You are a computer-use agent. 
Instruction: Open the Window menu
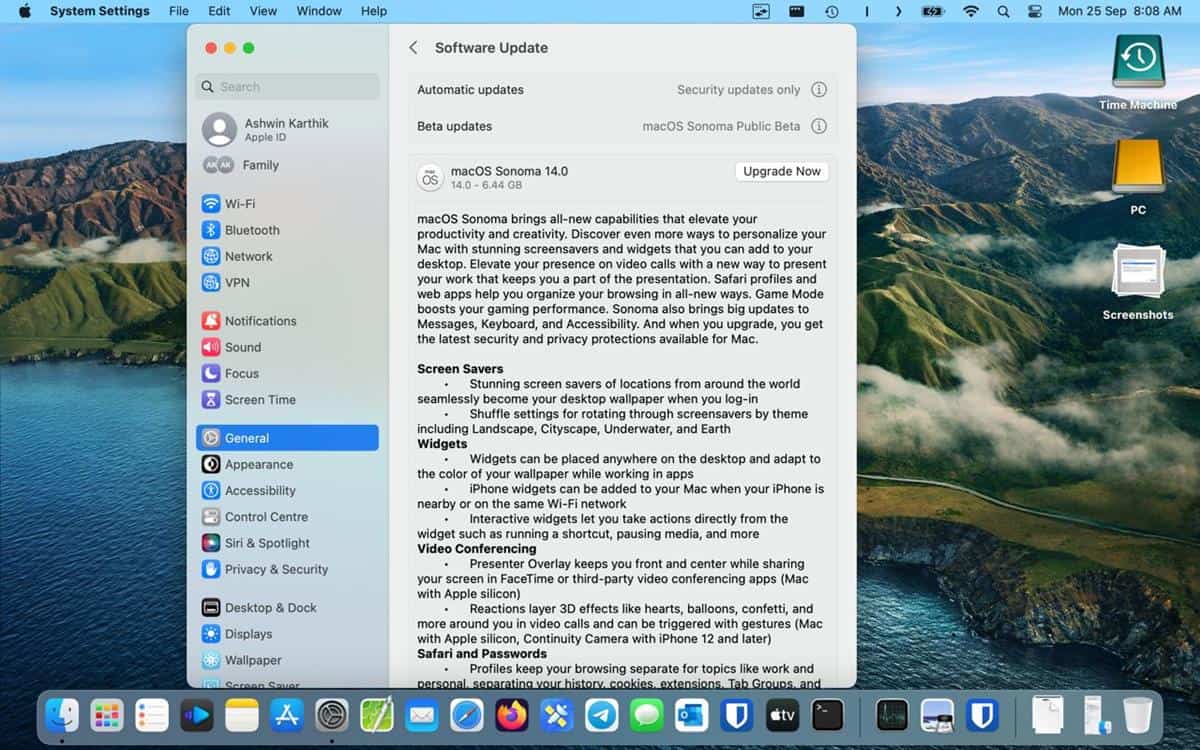coord(319,11)
